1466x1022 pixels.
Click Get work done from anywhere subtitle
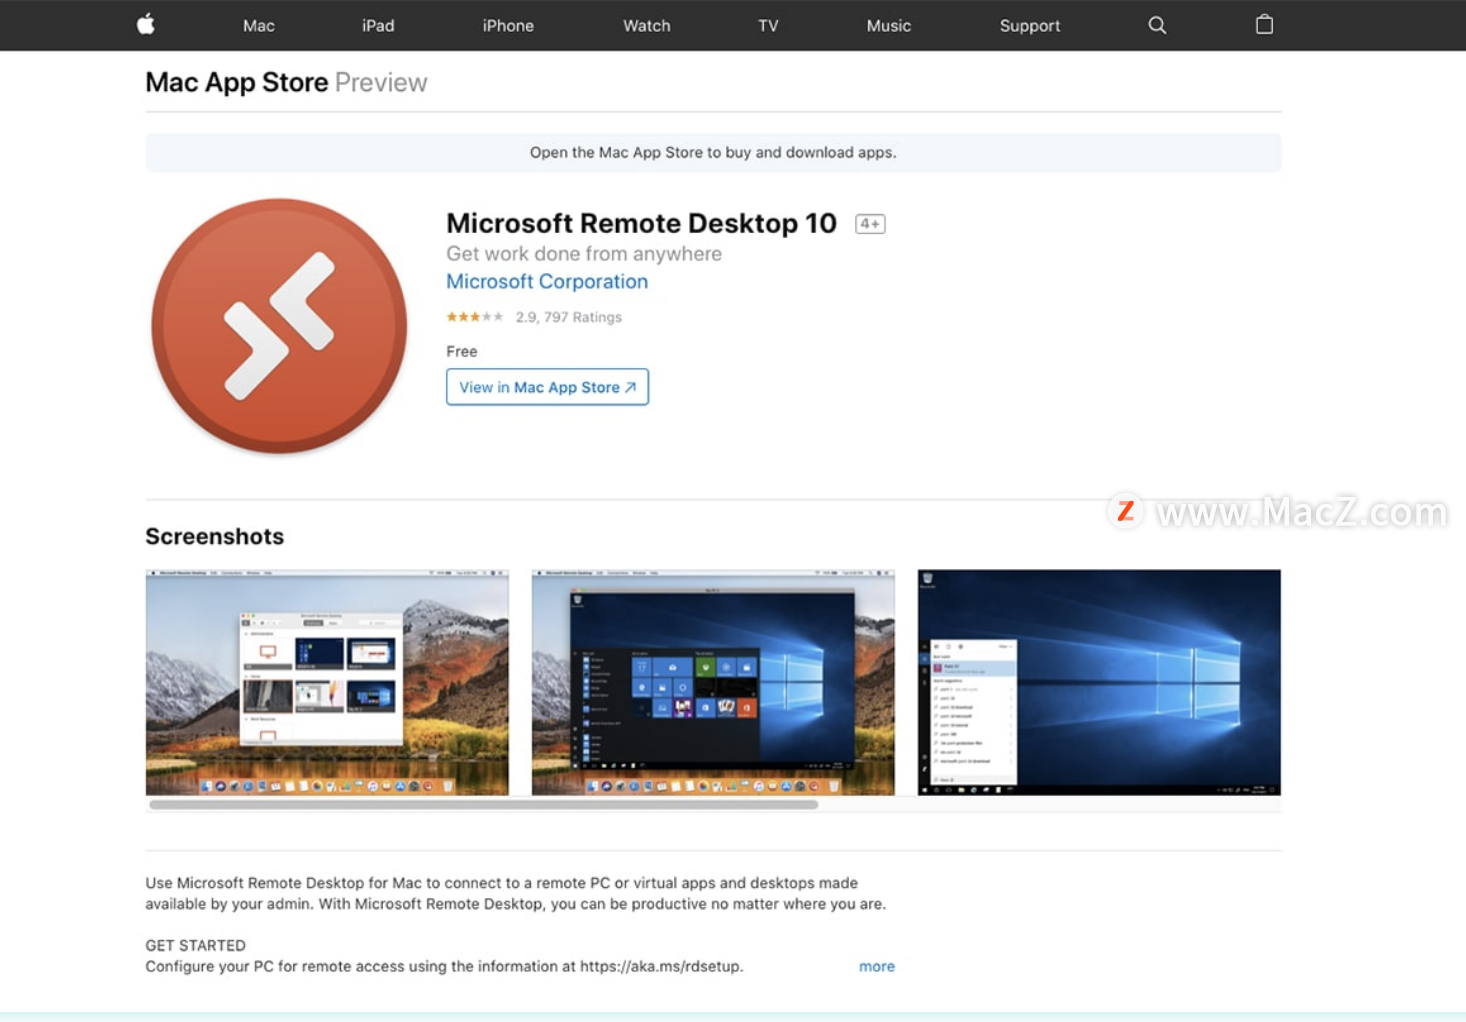[584, 254]
